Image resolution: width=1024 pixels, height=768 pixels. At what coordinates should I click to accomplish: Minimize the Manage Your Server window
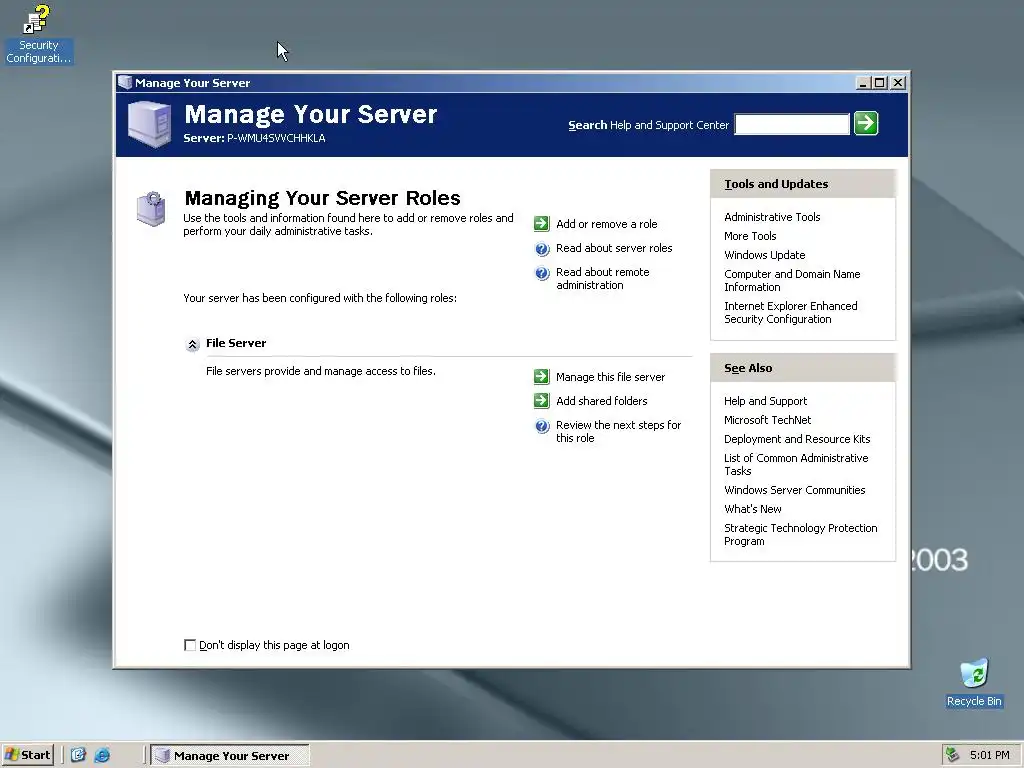(863, 83)
